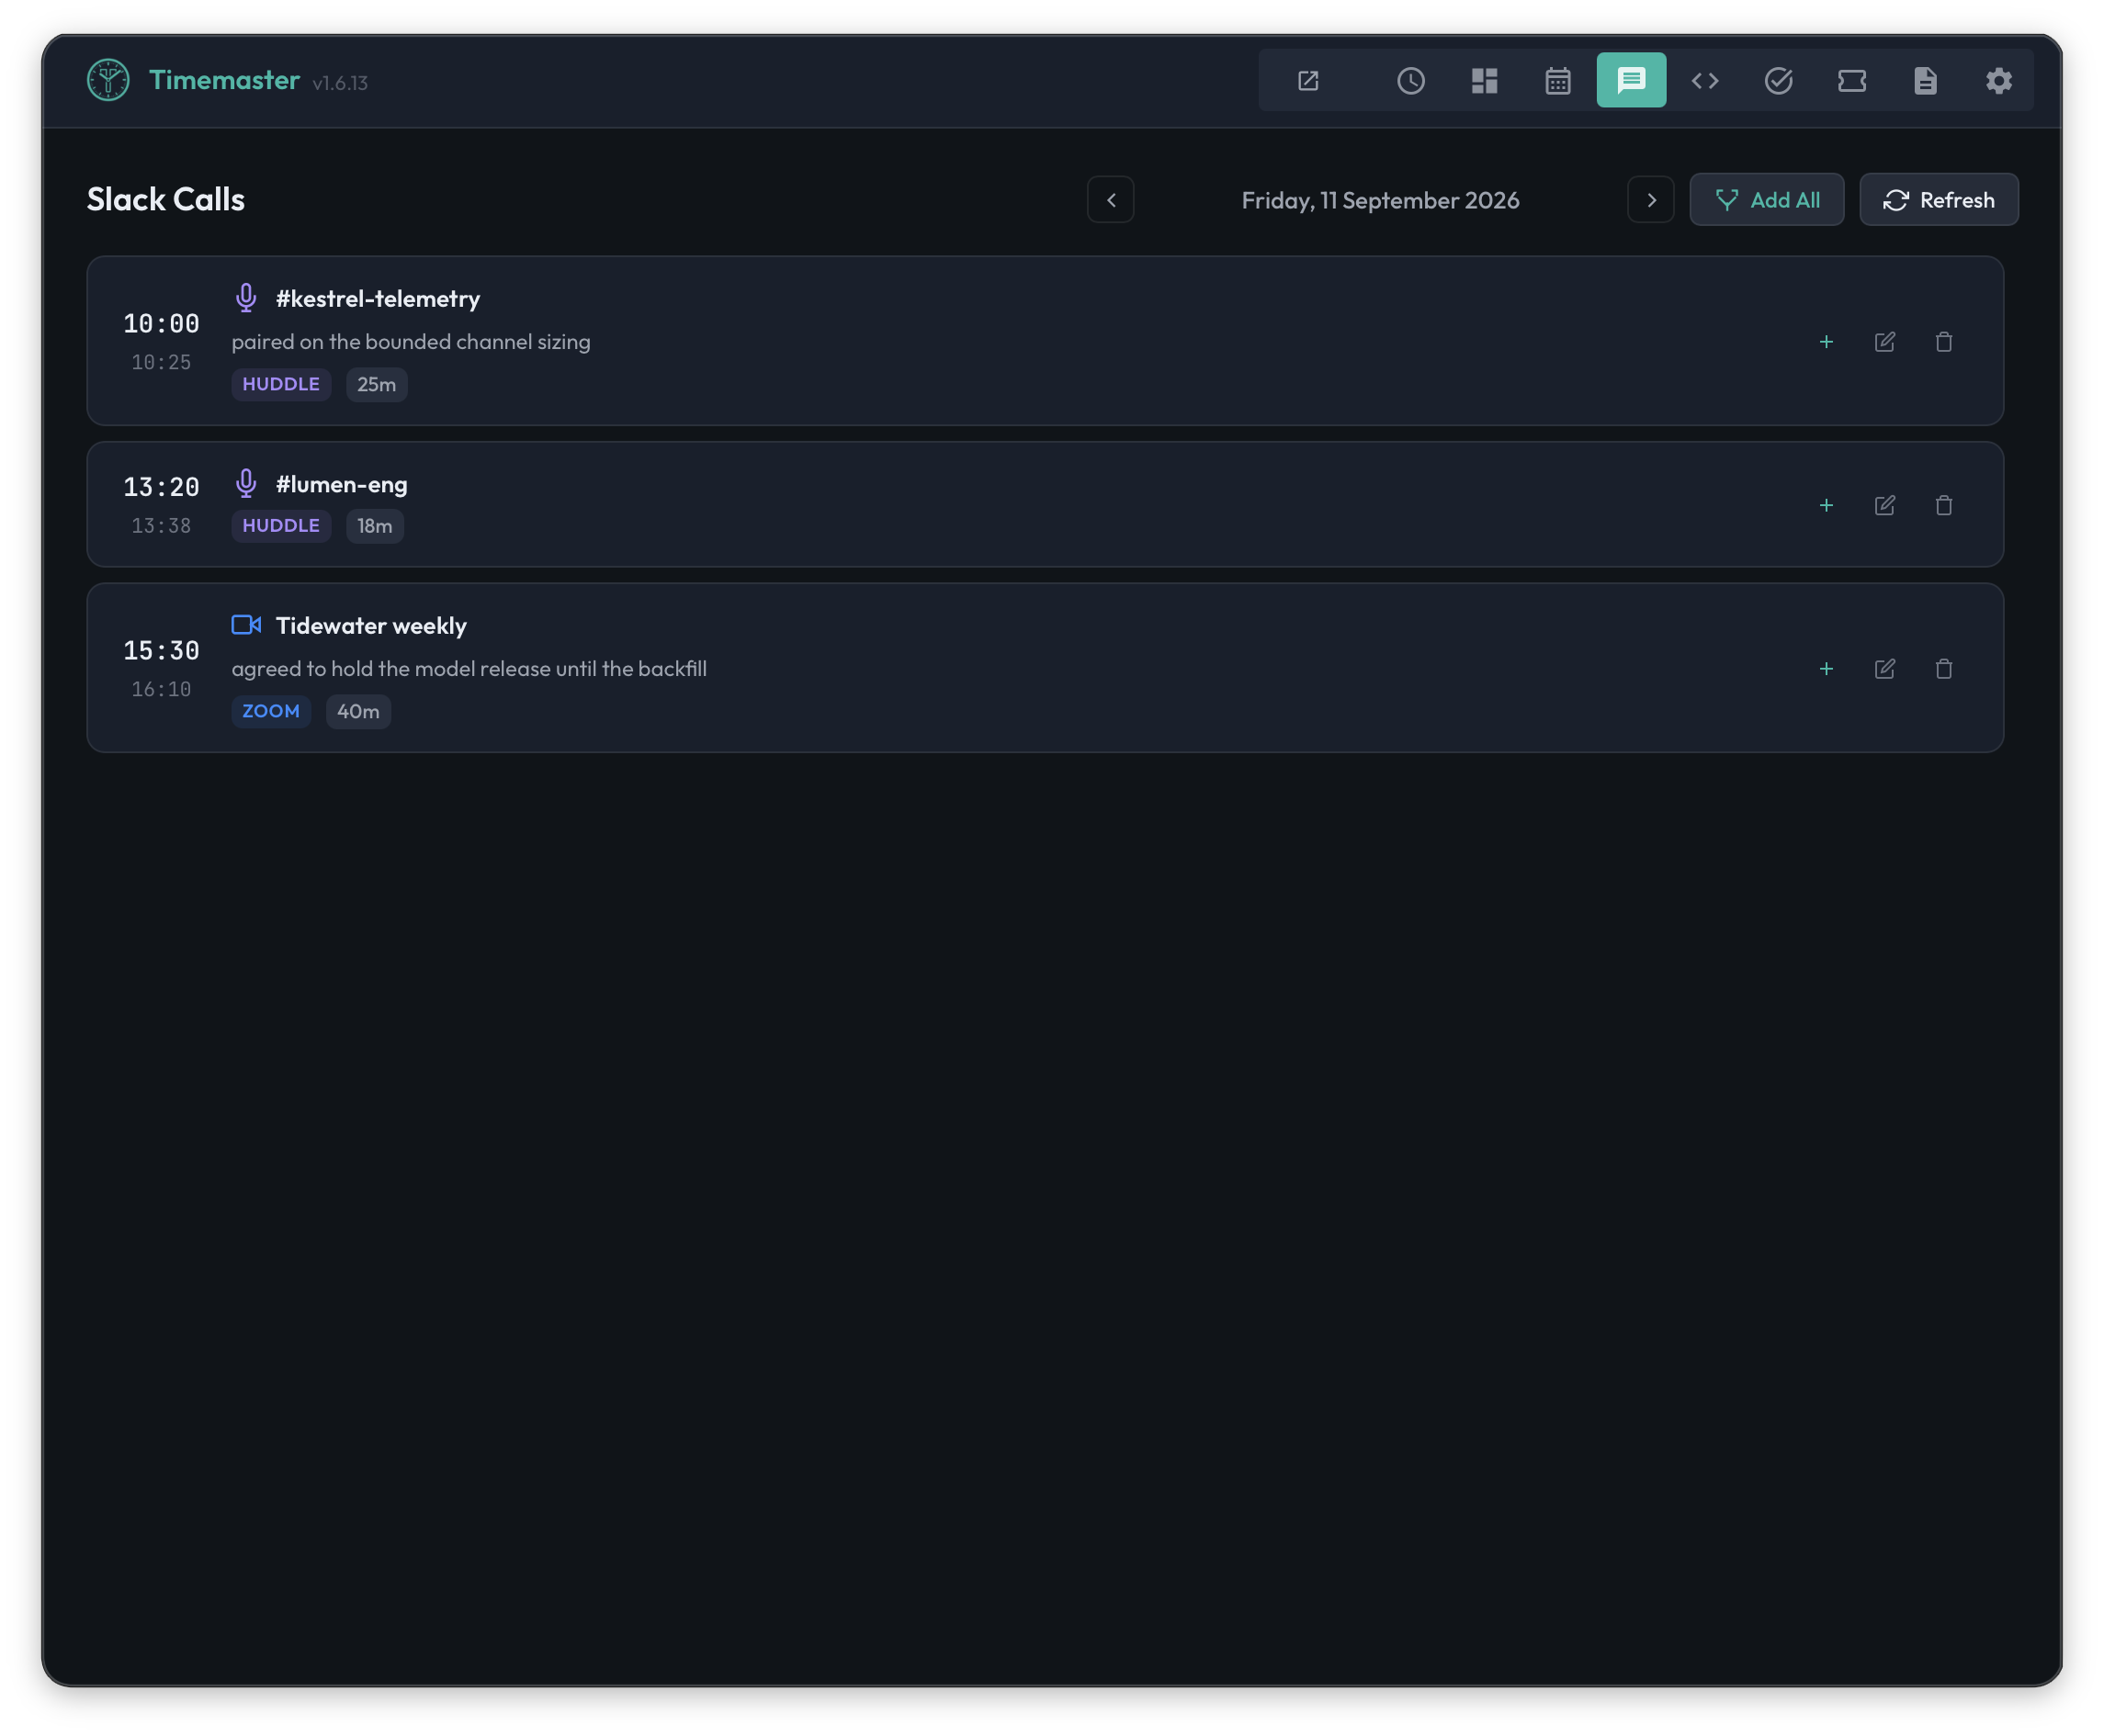Screen dimensions: 2104x1736
Task: Delete the #lumen-eng call
Action: [x=1944, y=506]
